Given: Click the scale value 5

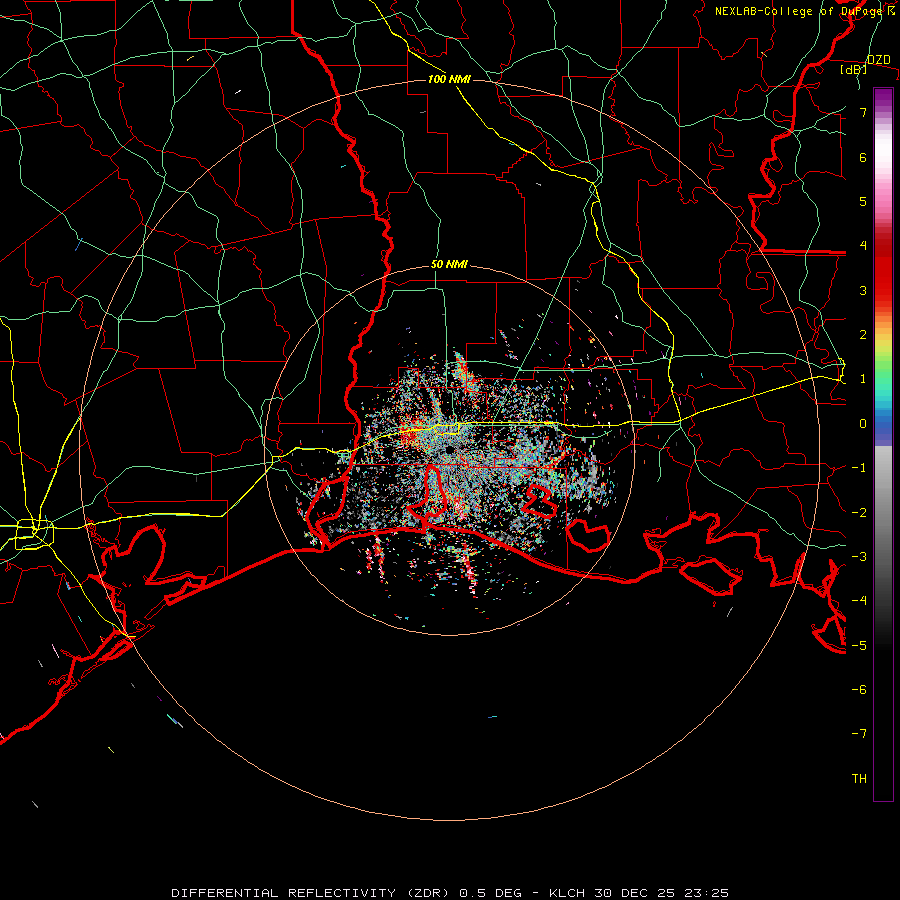Looking at the screenshot, I should pyautogui.click(x=863, y=201).
